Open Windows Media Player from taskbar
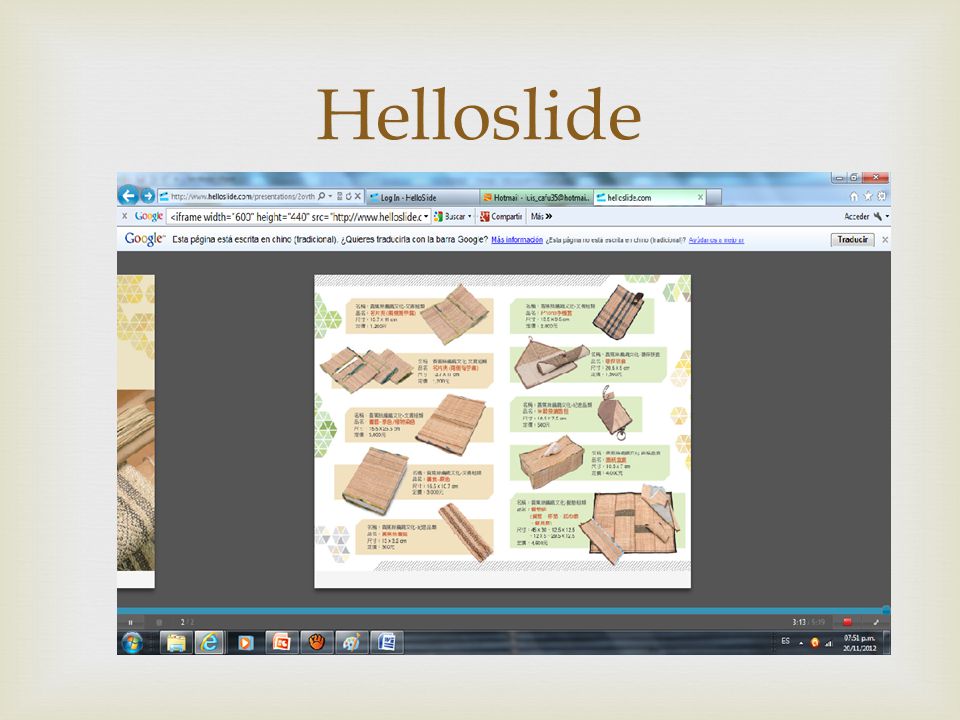Screen dimensions: 960x720 point(246,642)
